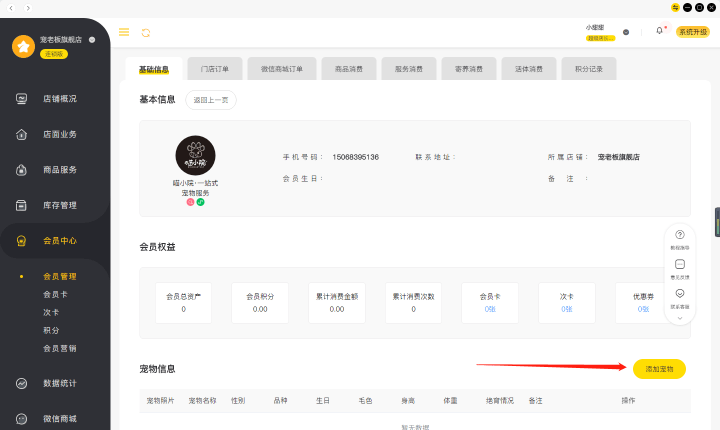Open 数据统计 in the sidebar
The height and width of the screenshot is (430, 720).
click(59, 383)
